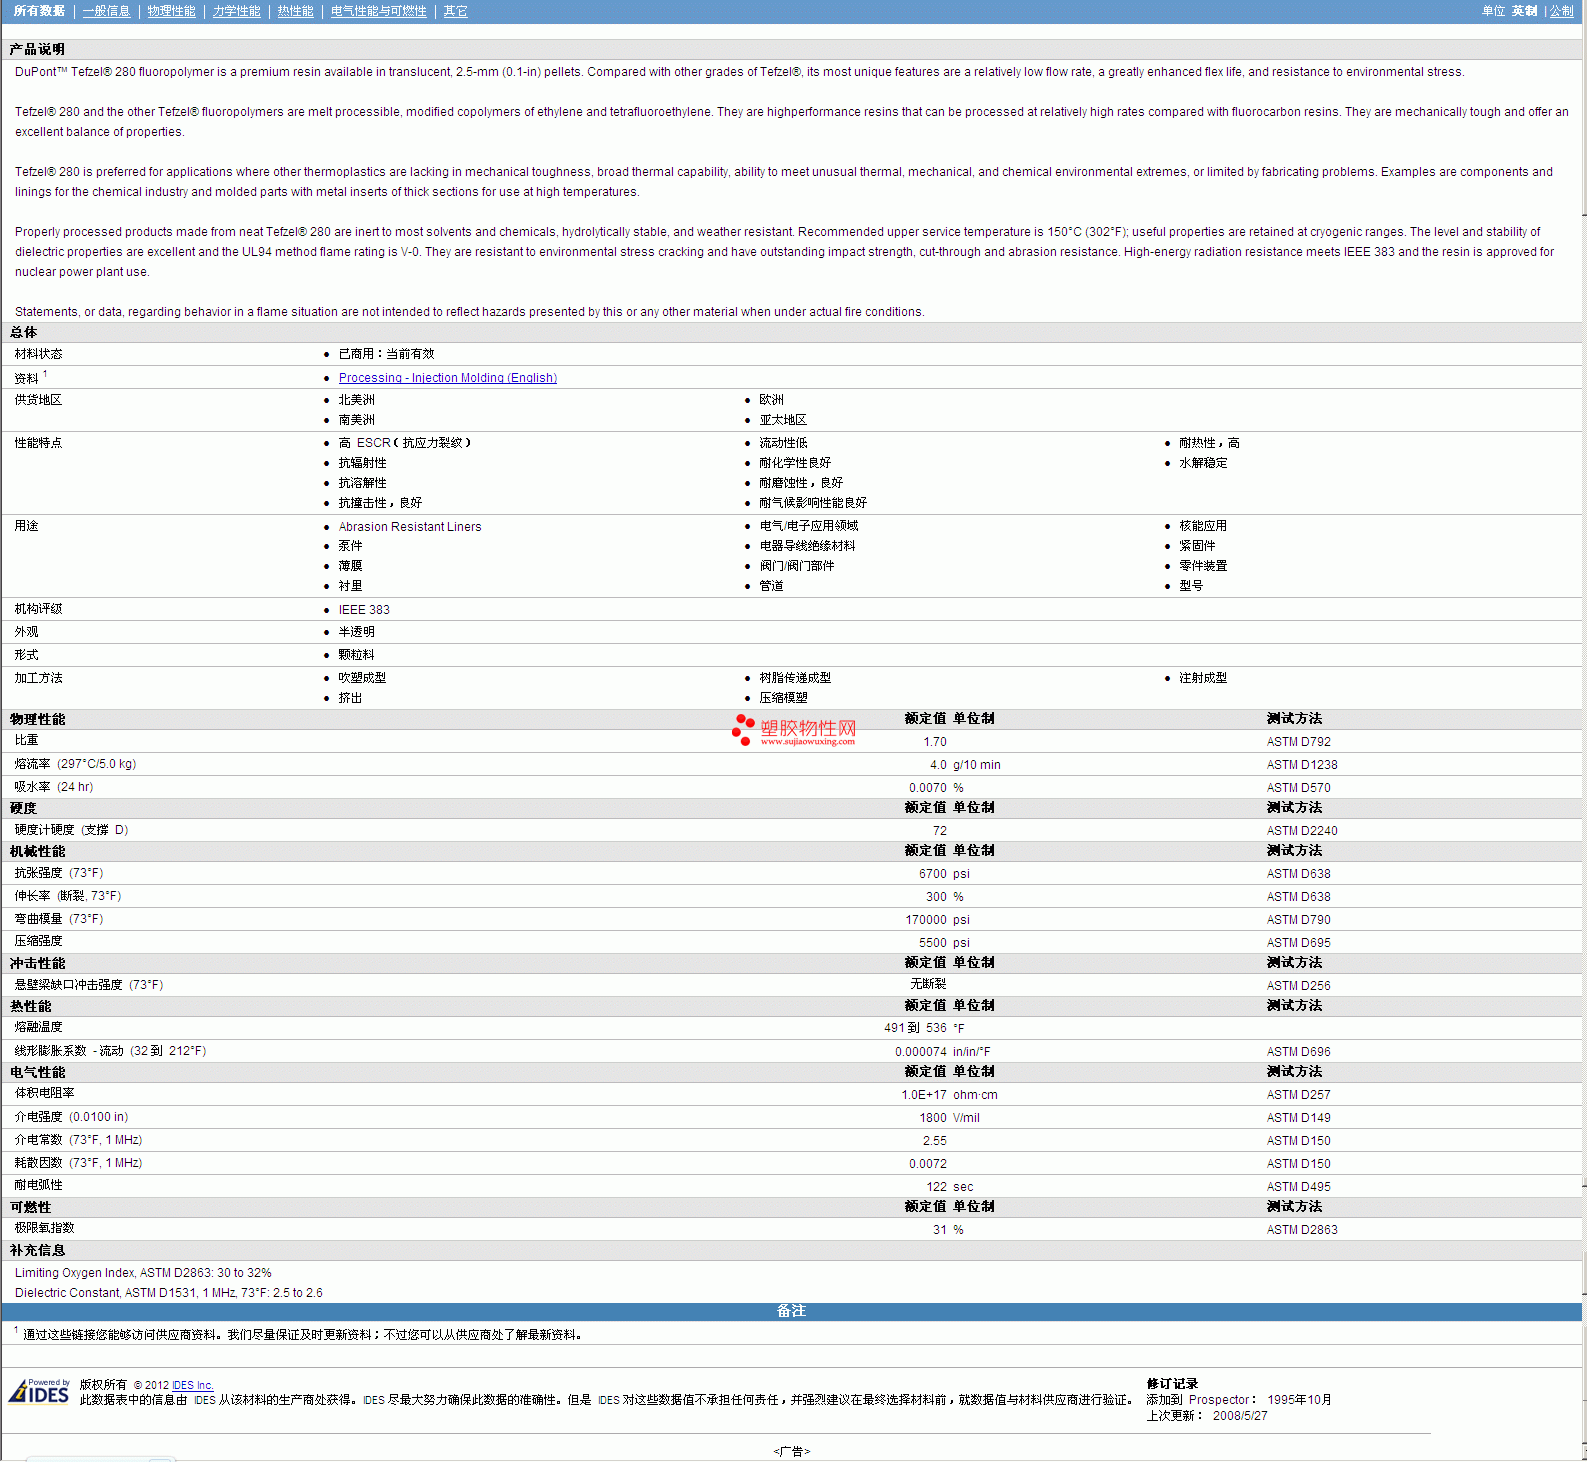Click the 体积电阻率 value 1.0E+17
1587x1462 pixels.
tap(924, 1095)
